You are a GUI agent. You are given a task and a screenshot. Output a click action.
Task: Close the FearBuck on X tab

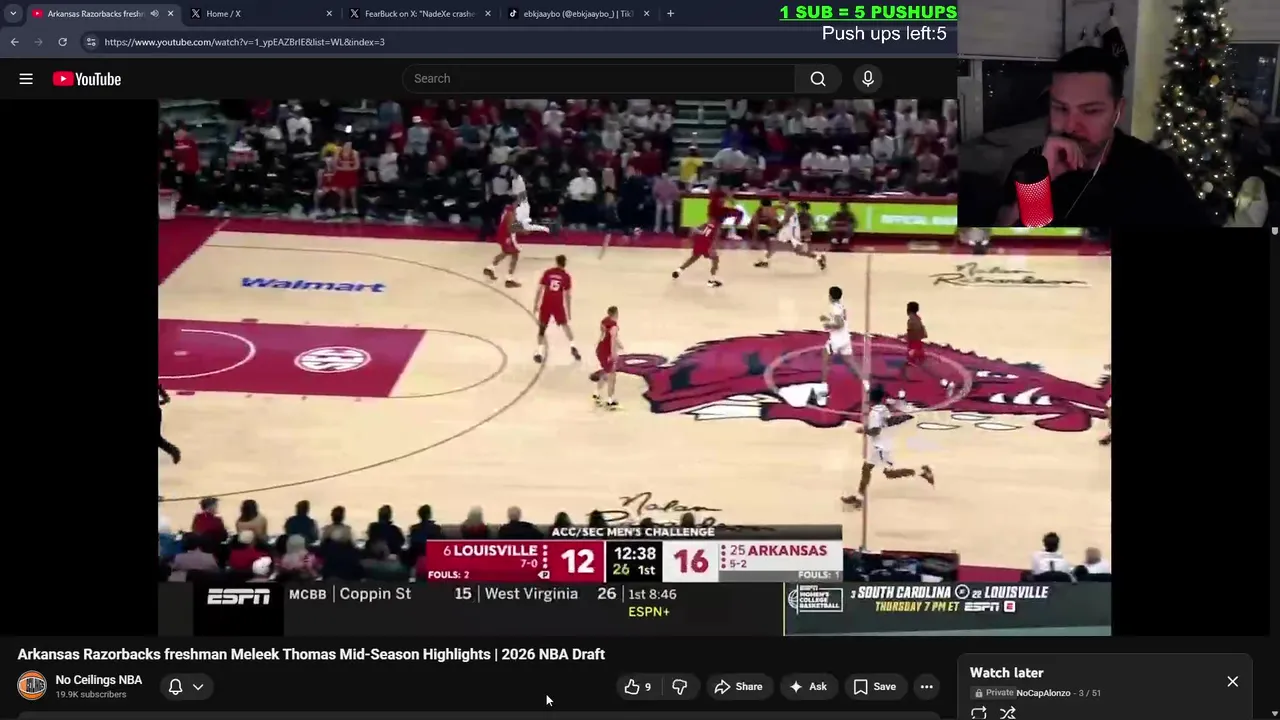(488, 14)
